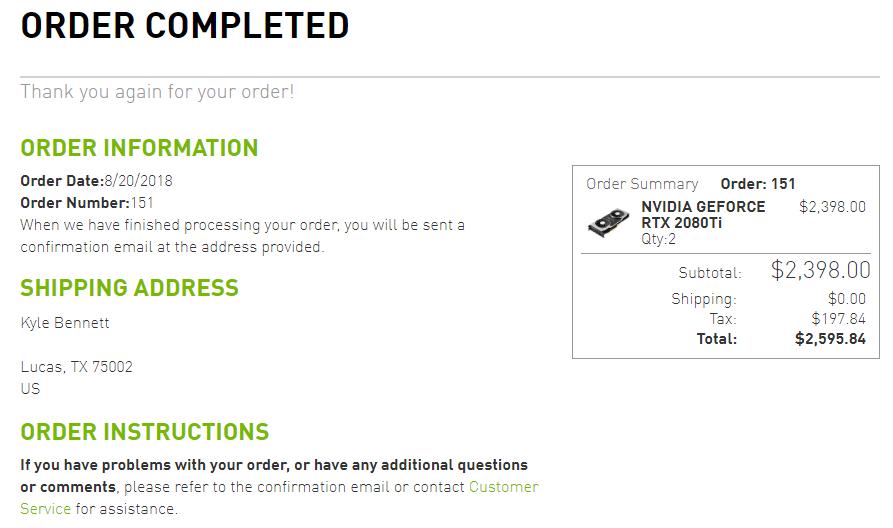893x528 pixels.
Task: Click the Qty:2 text under product
Action: pos(658,239)
